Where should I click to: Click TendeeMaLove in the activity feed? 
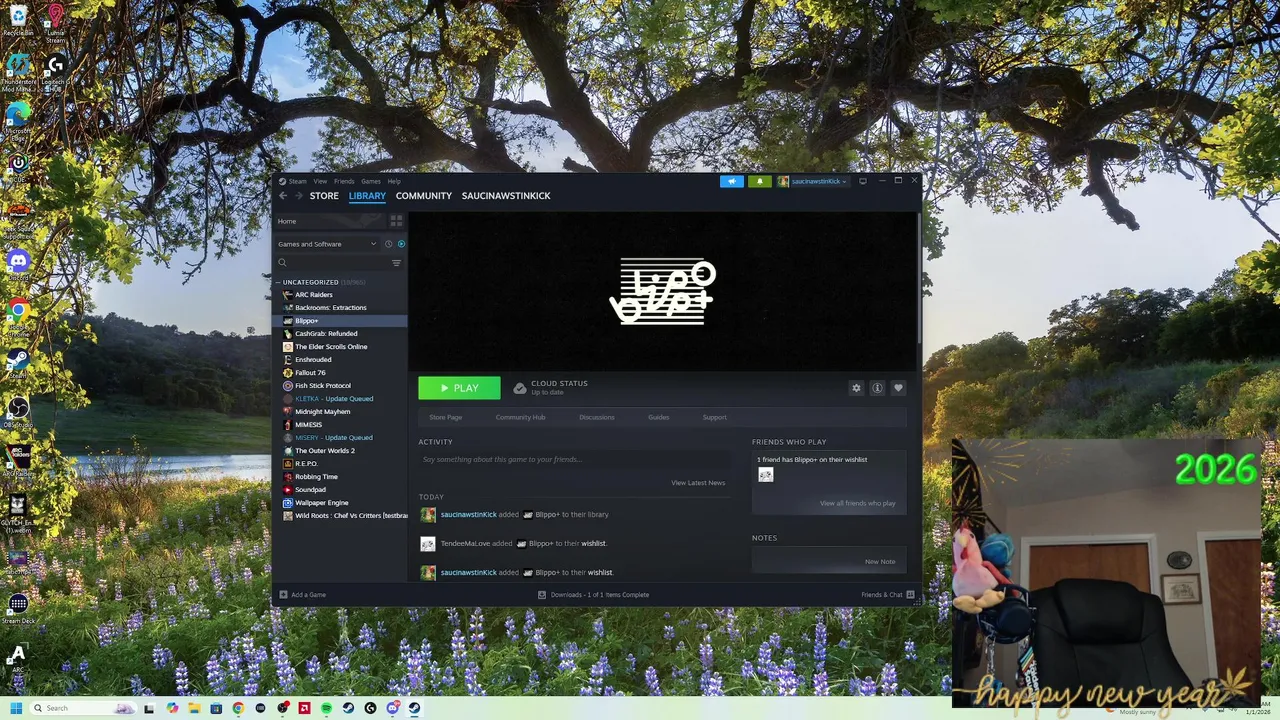pos(463,544)
